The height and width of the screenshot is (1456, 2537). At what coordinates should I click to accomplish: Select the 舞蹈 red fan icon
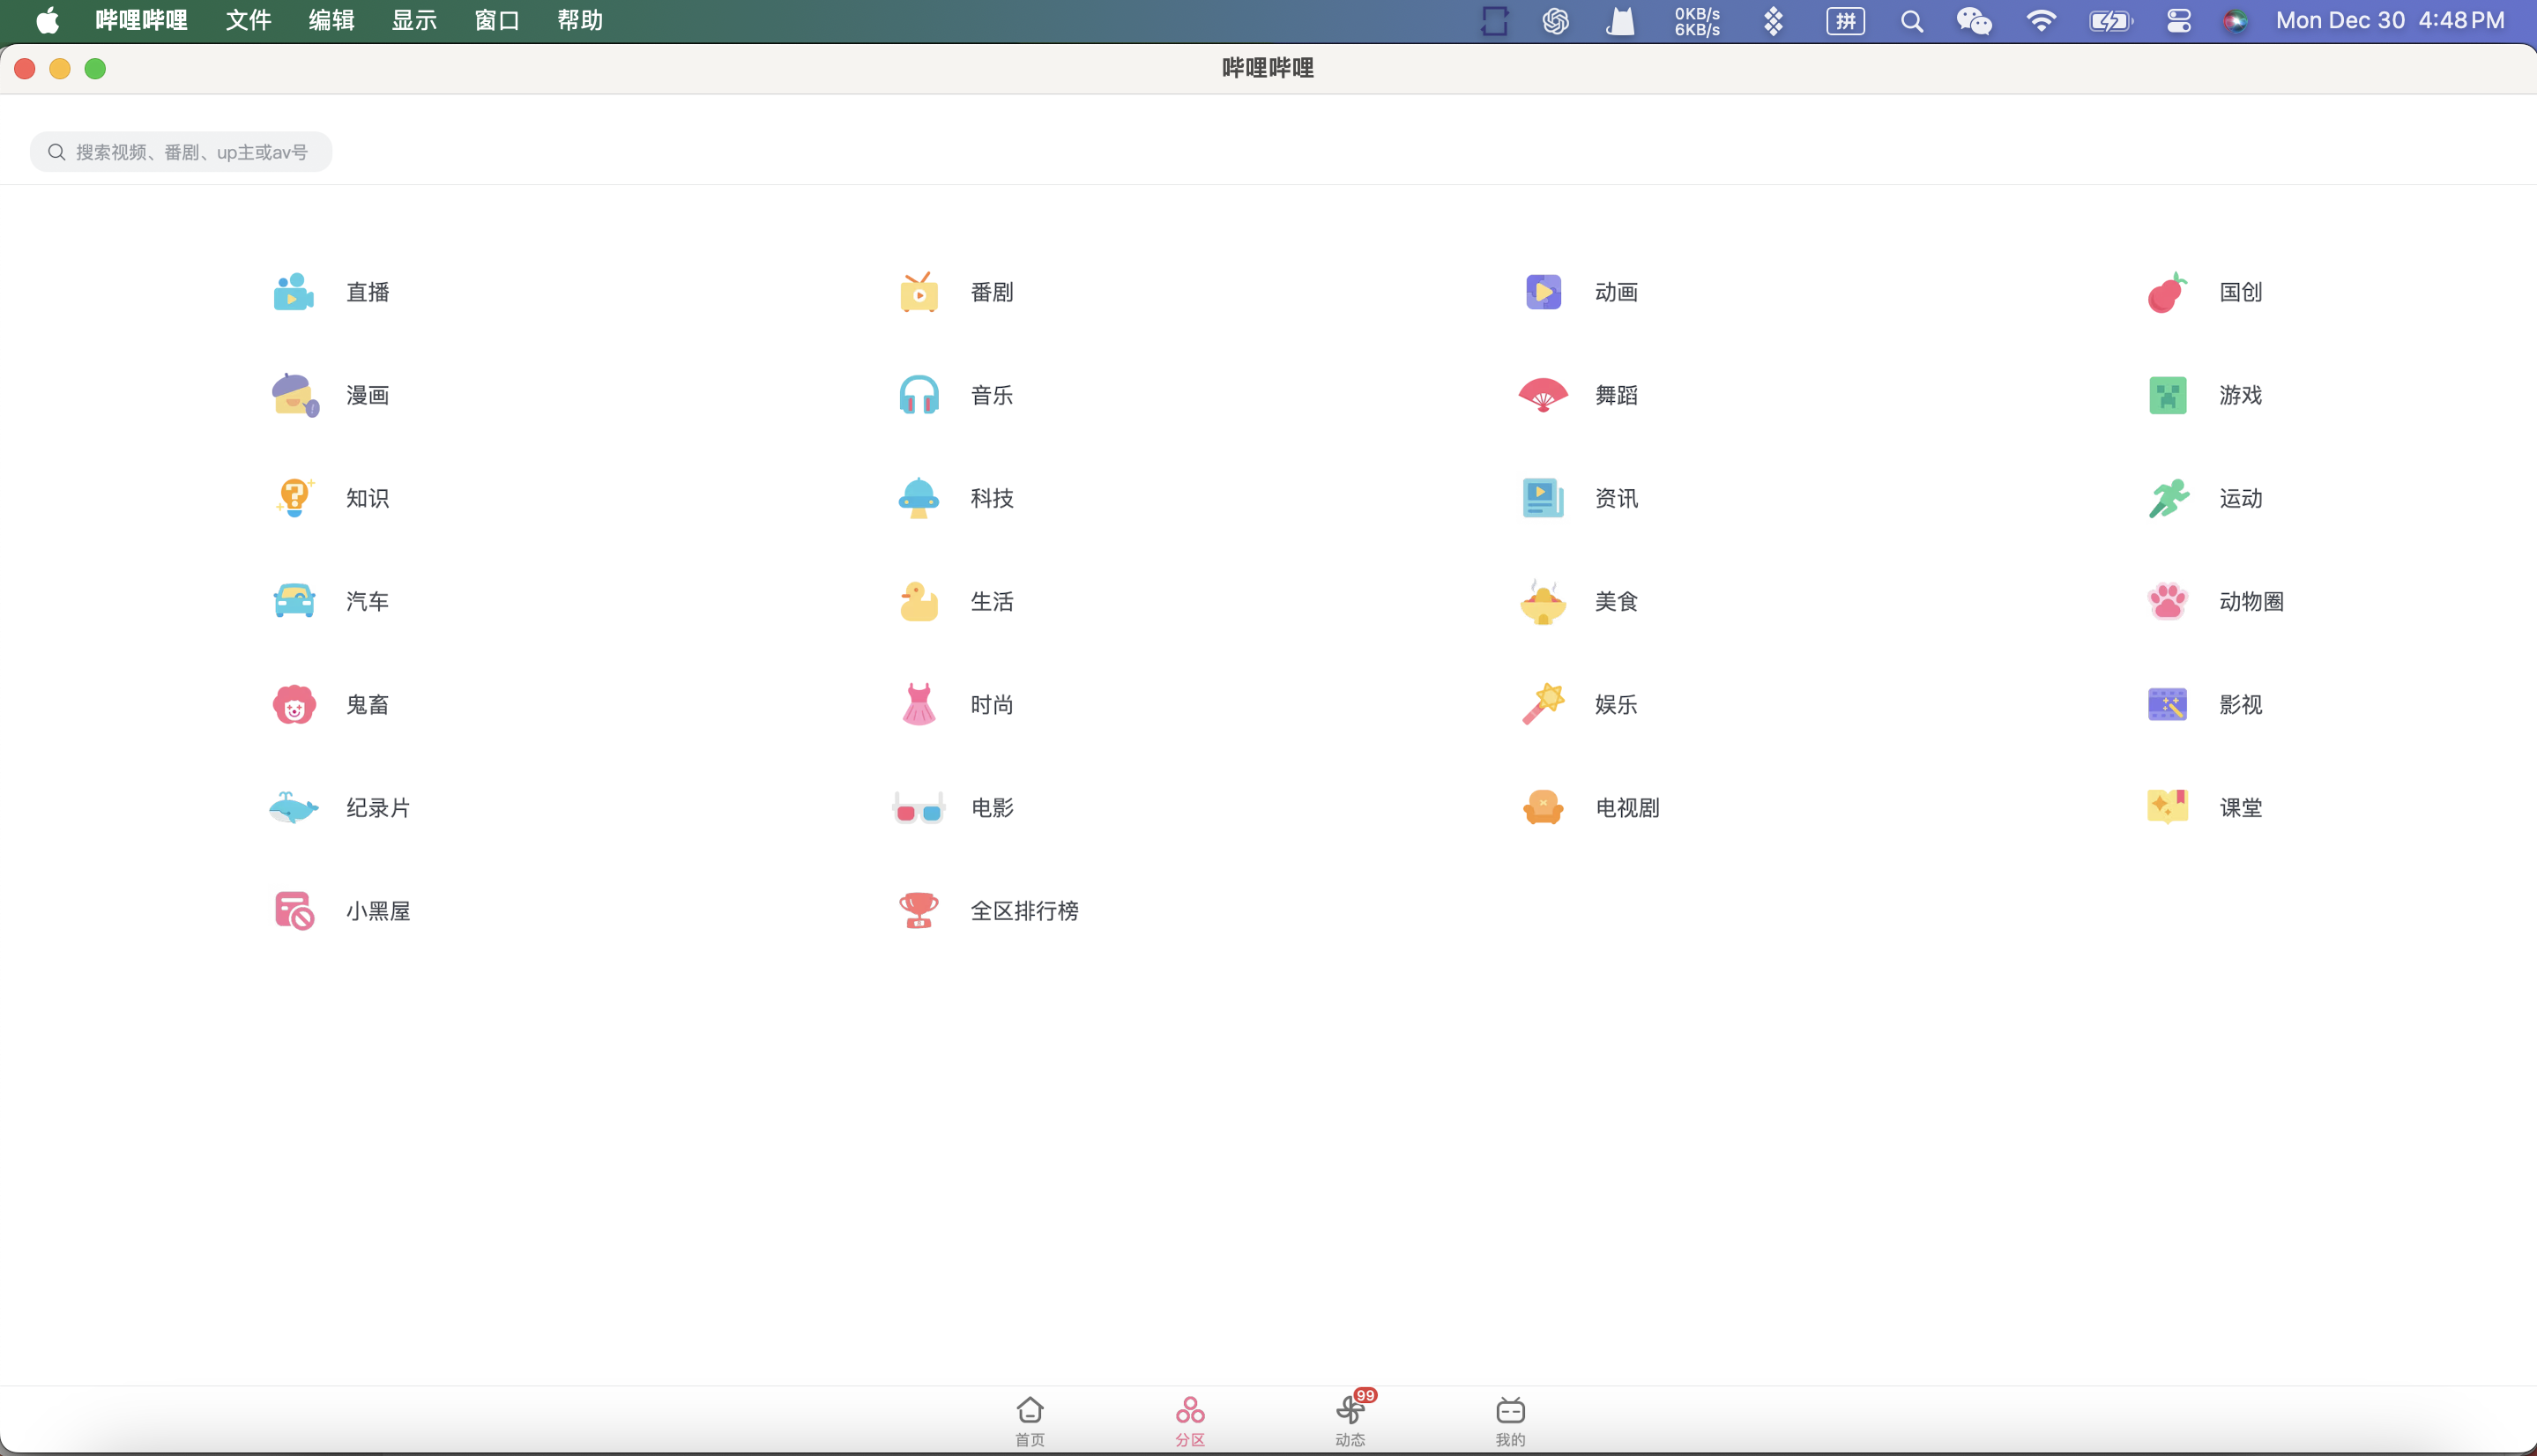point(1543,395)
